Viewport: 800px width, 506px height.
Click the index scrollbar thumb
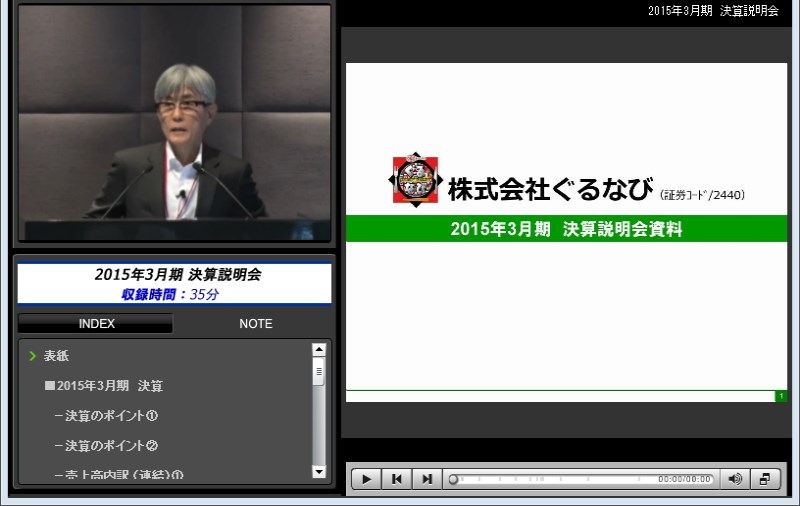click(319, 371)
